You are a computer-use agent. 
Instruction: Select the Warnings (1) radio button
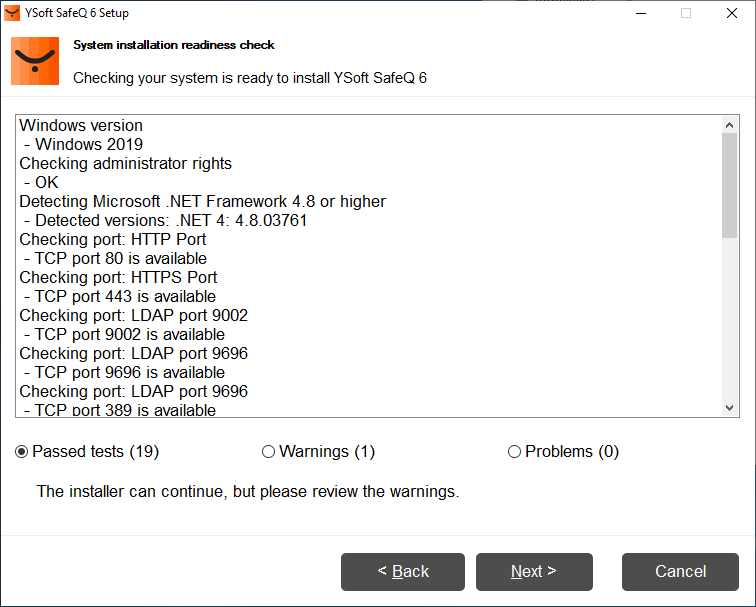coord(268,452)
